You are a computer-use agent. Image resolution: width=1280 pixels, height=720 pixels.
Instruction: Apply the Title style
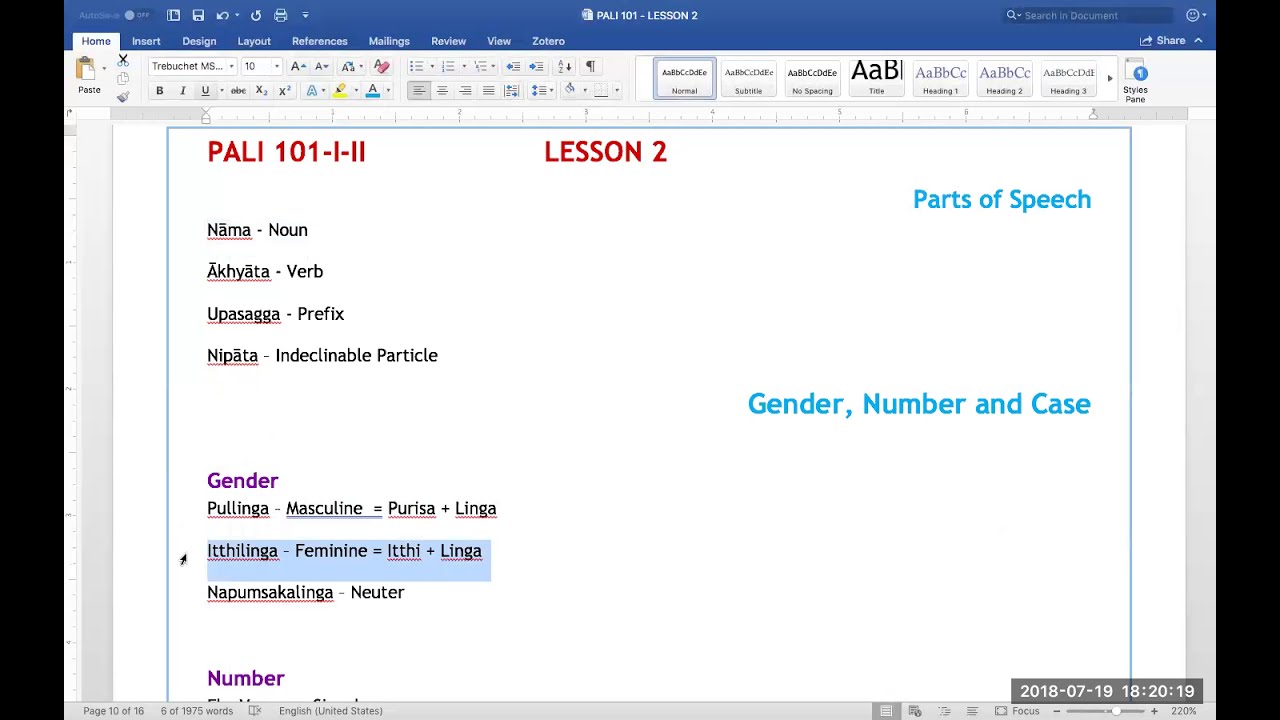coord(876,78)
